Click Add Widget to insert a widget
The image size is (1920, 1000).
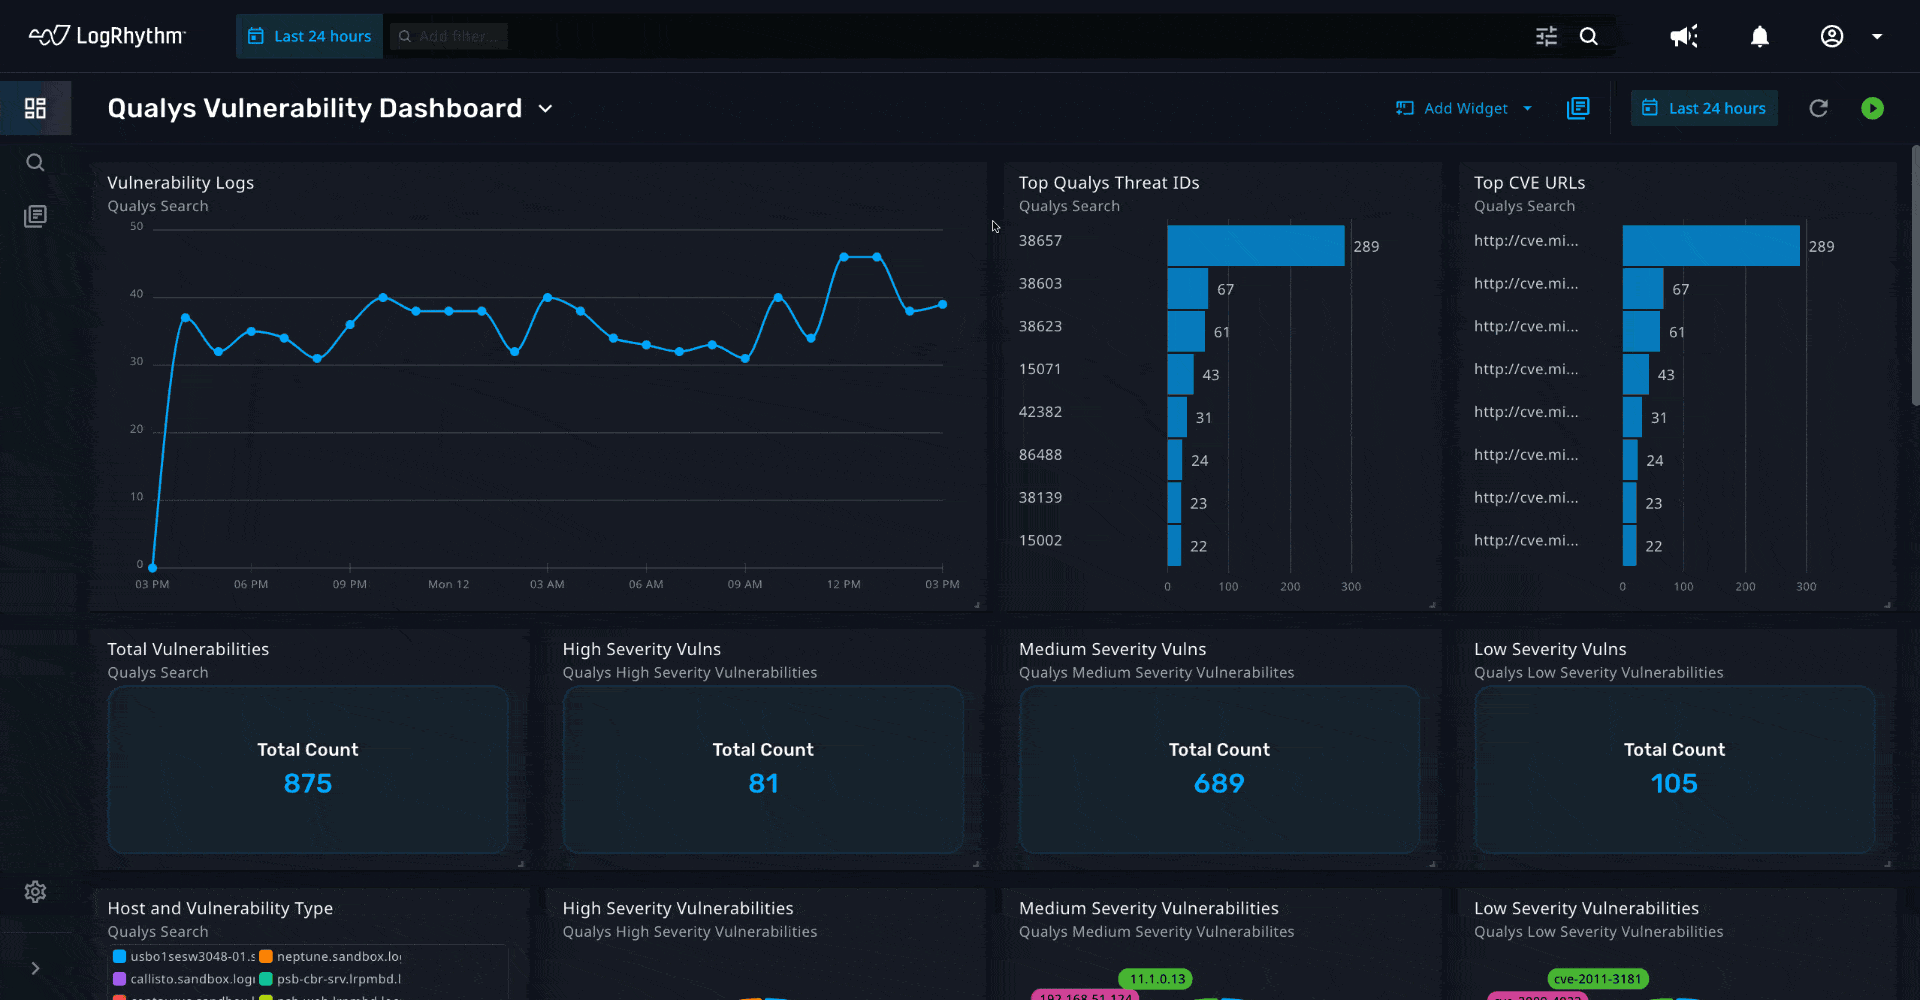point(1464,108)
